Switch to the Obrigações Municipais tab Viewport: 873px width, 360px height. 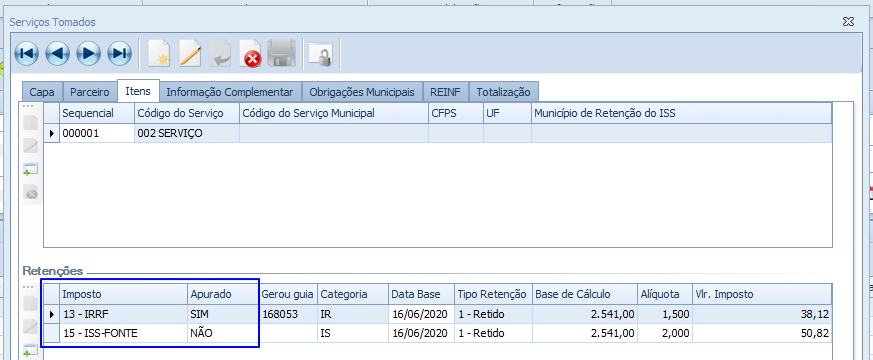tap(362, 92)
